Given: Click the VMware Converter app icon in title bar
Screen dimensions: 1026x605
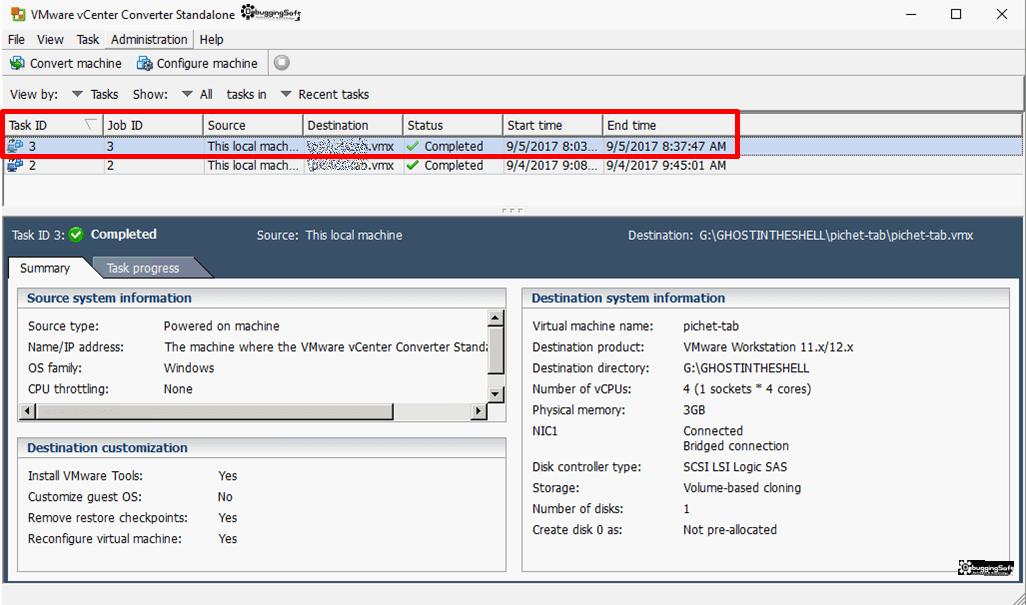Looking at the screenshot, I should [18, 14].
